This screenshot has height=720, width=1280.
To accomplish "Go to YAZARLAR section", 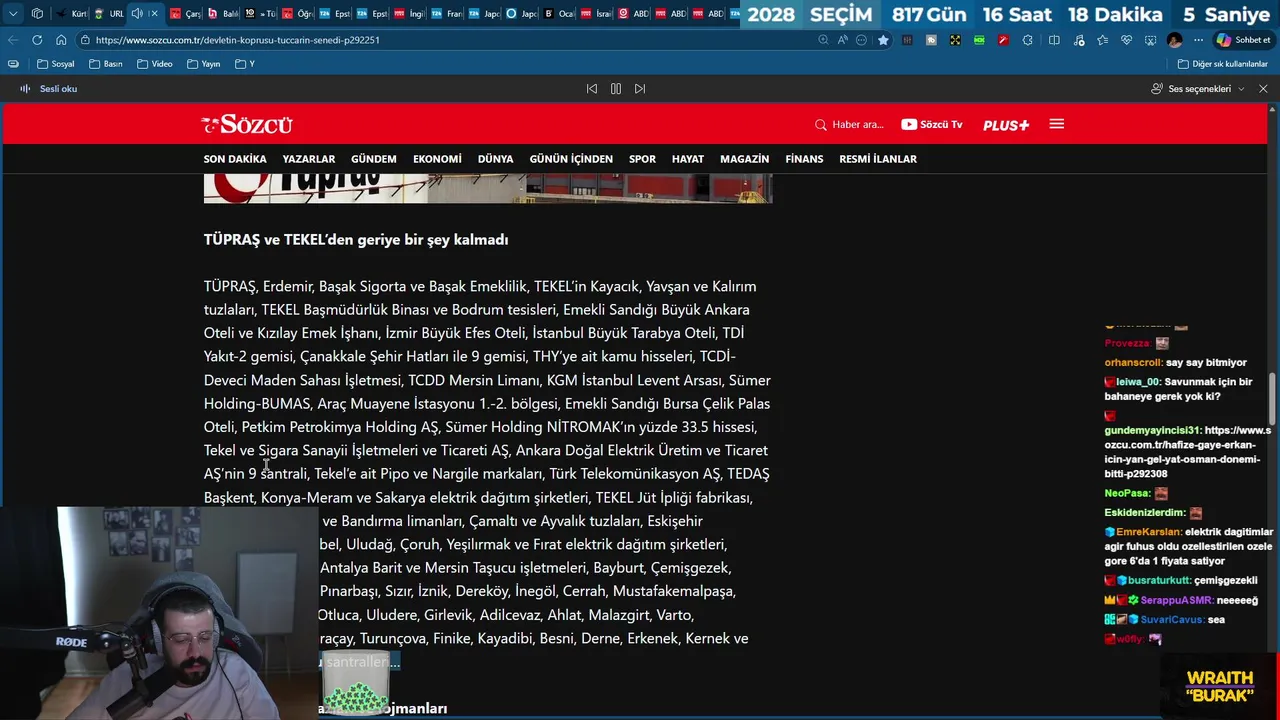I will 309,159.
